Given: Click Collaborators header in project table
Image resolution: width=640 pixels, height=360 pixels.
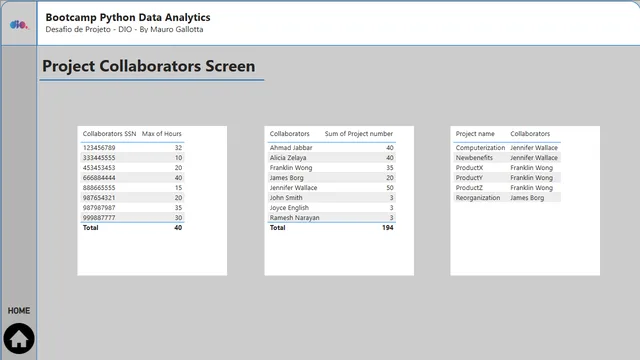Looking at the screenshot, I should pyautogui.click(x=530, y=134).
